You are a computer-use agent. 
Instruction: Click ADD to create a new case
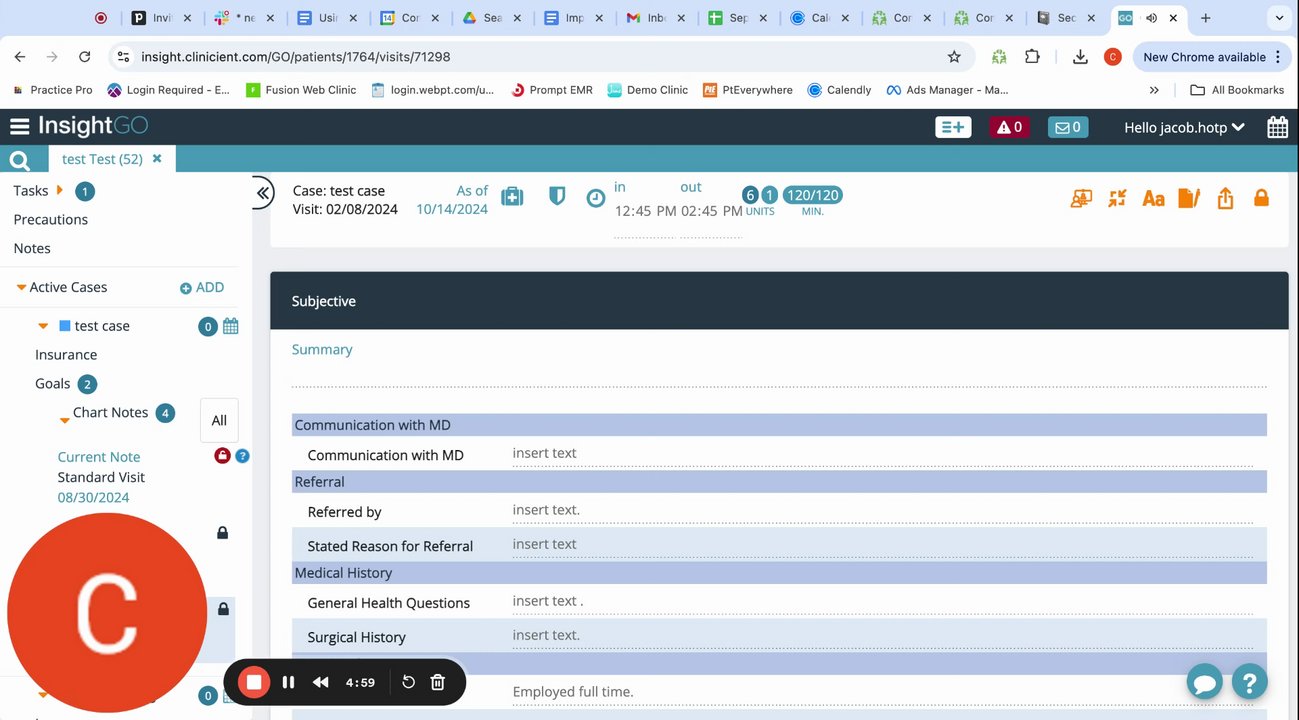pyautogui.click(x=202, y=288)
